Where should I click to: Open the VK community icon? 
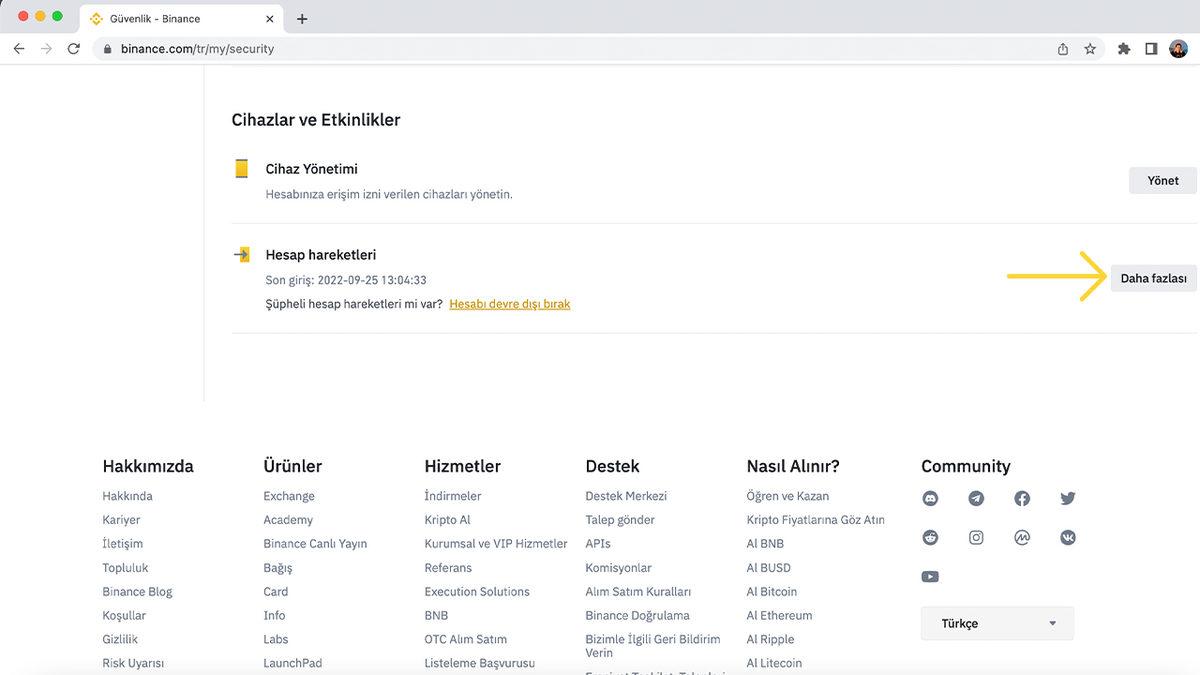(1067, 537)
